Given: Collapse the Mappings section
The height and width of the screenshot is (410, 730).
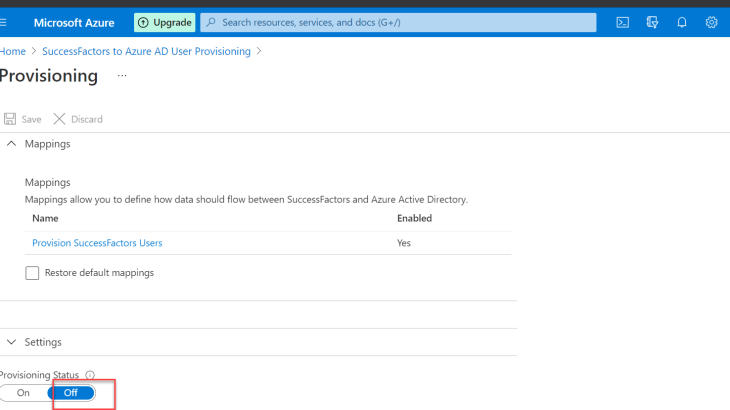Looking at the screenshot, I should [x=11, y=144].
